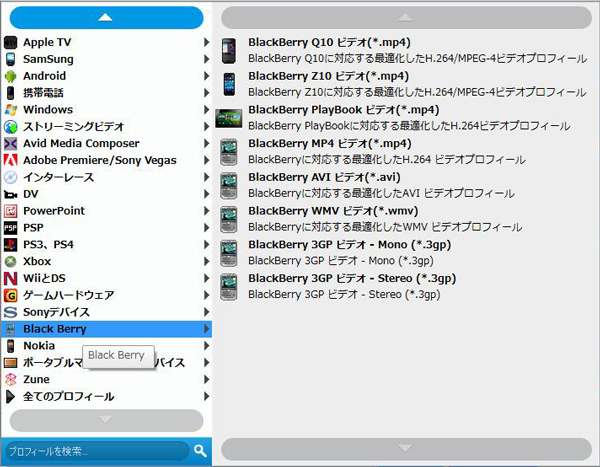Image resolution: width=600 pixels, height=467 pixels.
Task: Click the Adobe Premiere/Sony Vegas icon
Action: click(11, 161)
